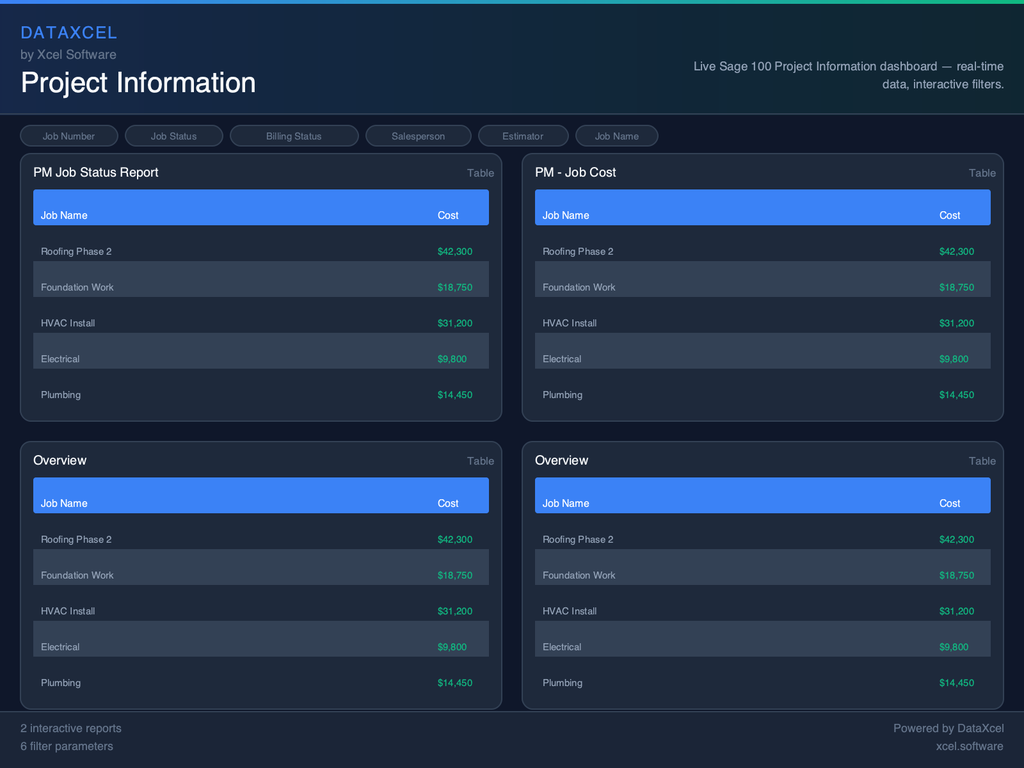Select the Salesperson filter pill
Image resolution: width=1024 pixels, height=768 pixels.
(x=418, y=136)
